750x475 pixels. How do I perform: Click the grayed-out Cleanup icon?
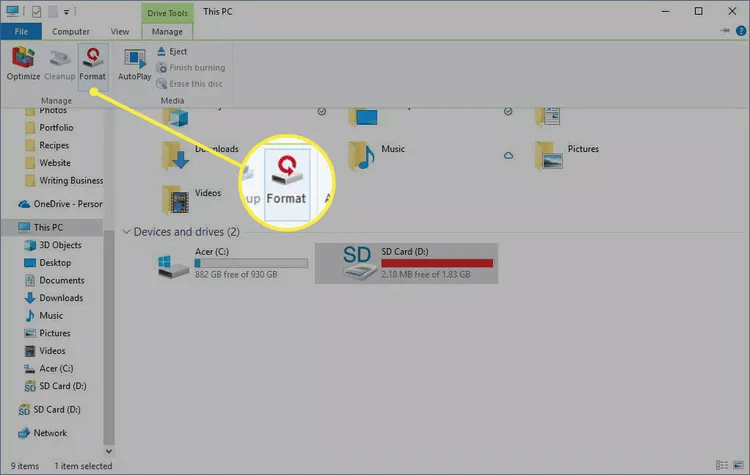59,64
